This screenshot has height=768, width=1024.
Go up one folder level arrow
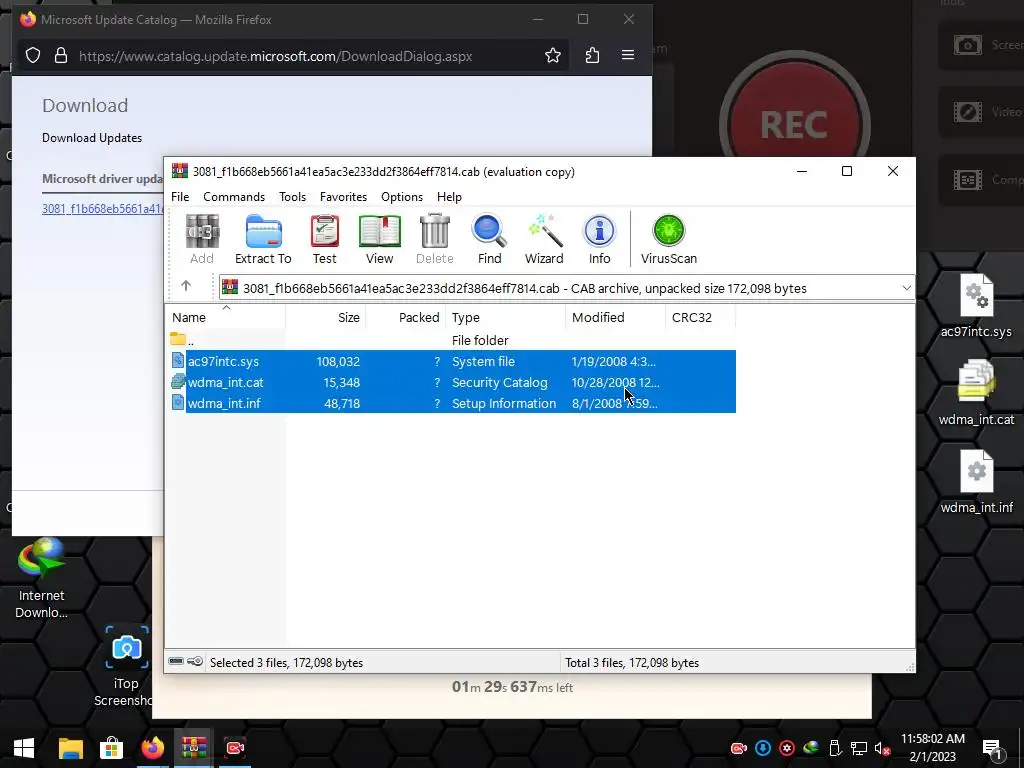(186, 286)
